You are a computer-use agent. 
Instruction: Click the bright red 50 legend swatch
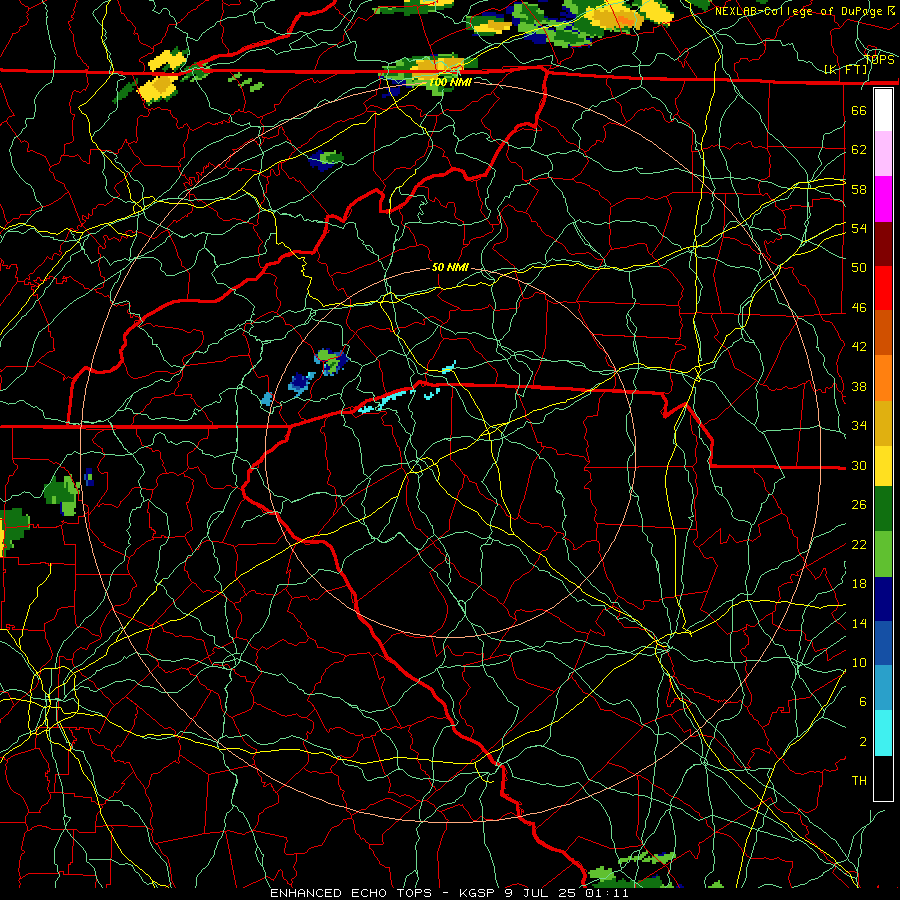point(883,288)
